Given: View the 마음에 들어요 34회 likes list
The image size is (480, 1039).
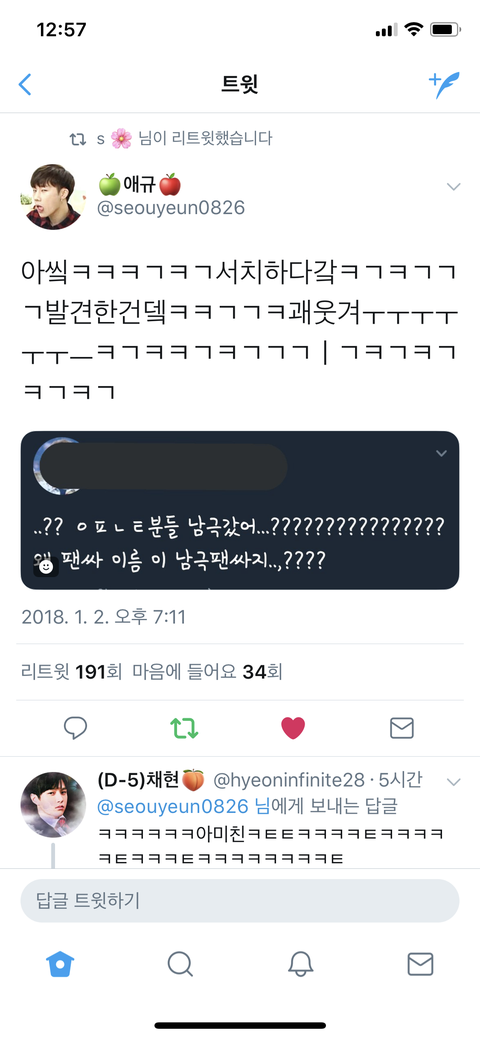Looking at the screenshot, I should point(208,673).
